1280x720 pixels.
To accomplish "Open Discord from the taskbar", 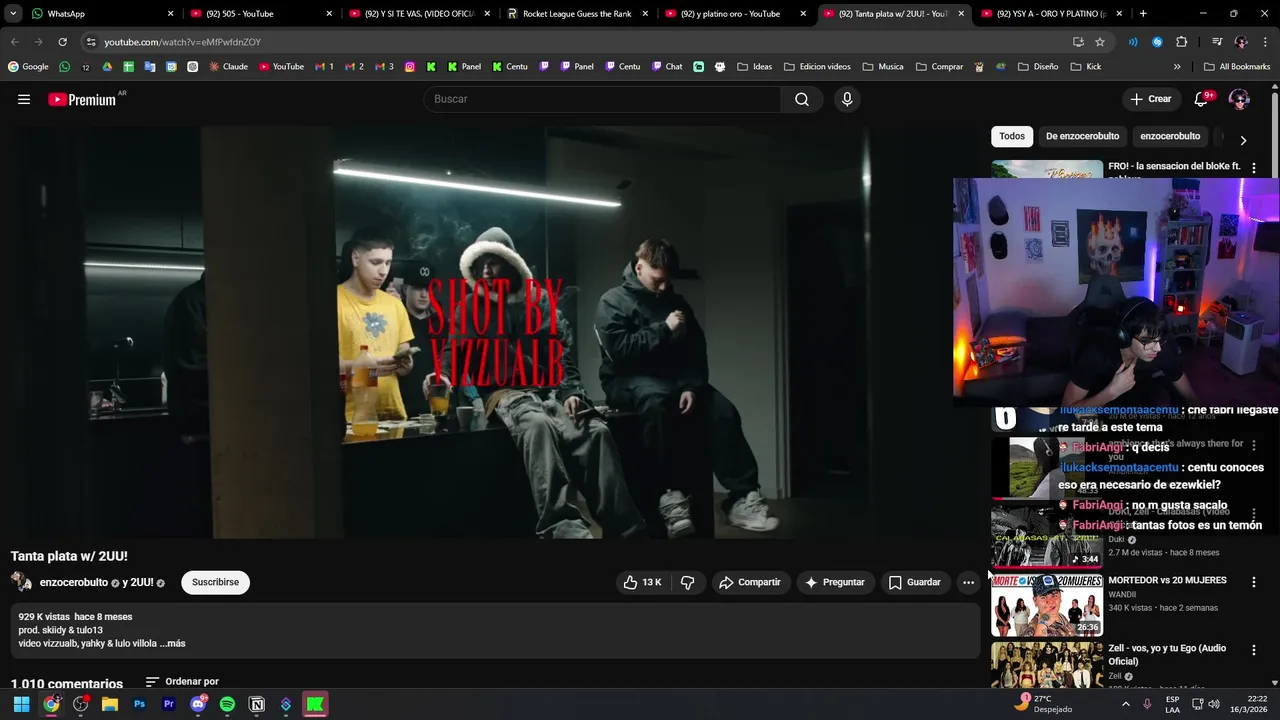I will 198,704.
